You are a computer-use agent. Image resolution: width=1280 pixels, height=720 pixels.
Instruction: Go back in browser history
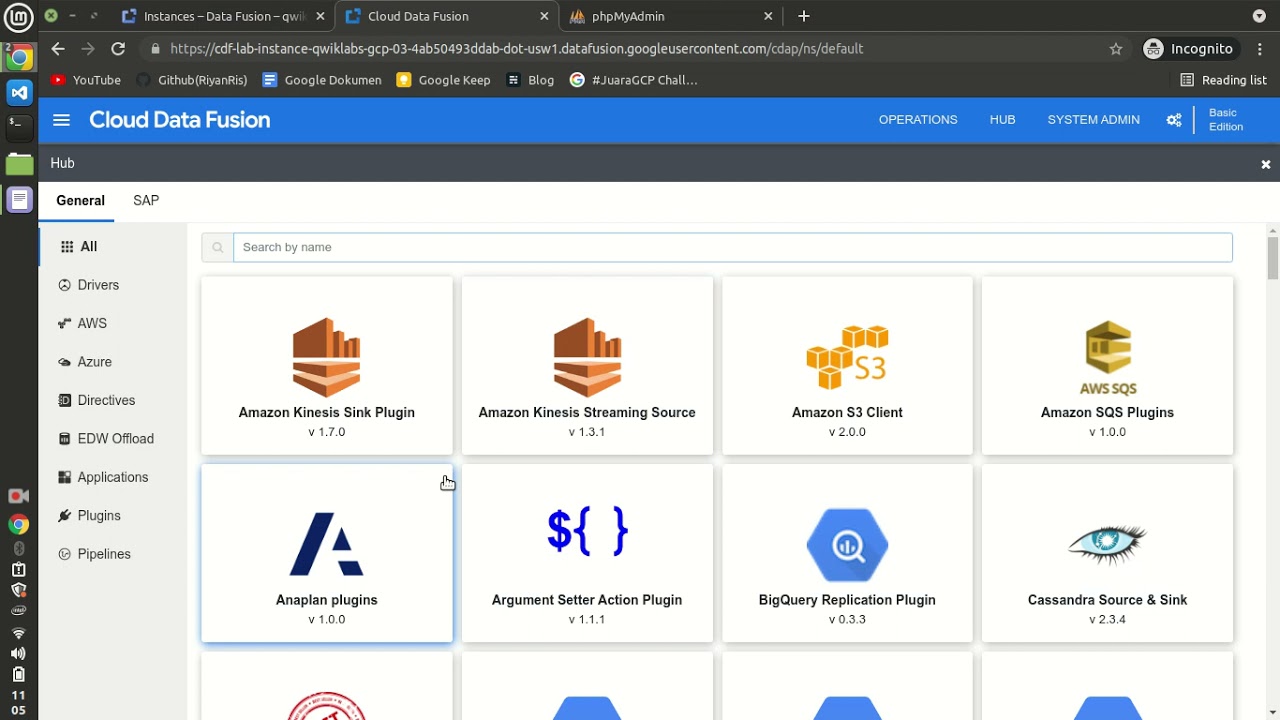click(58, 49)
